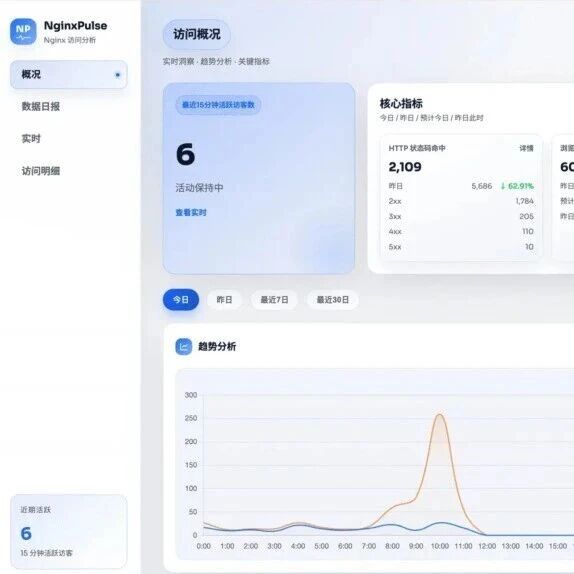
Task: Click the 核心指标 heading
Action: (x=401, y=104)
